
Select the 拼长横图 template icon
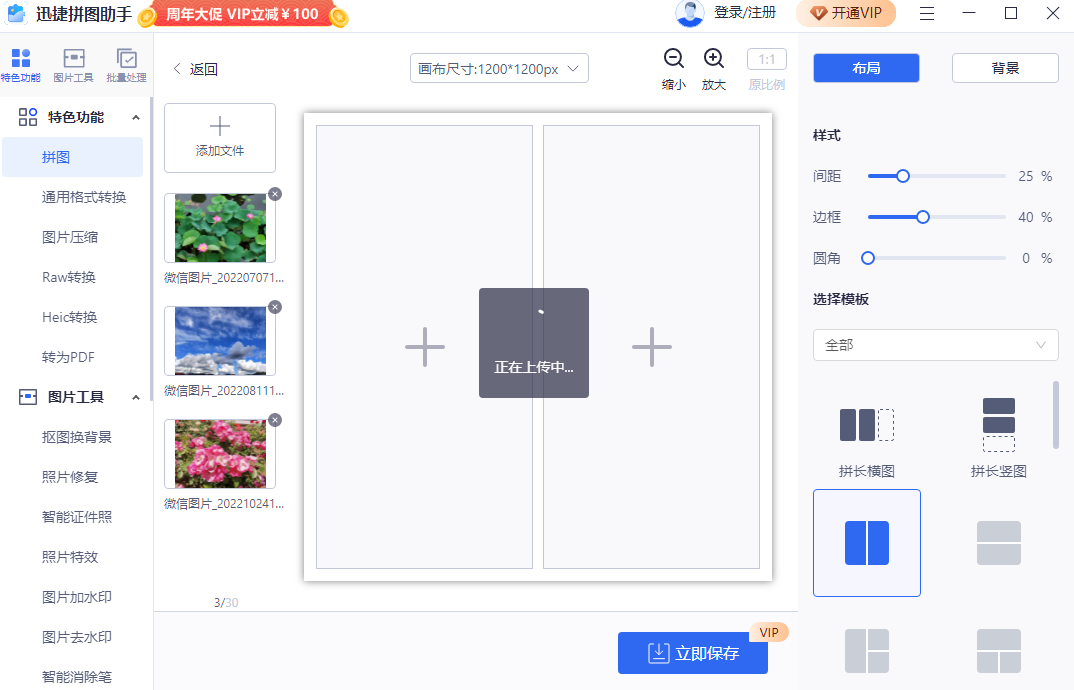pos(866,424)
